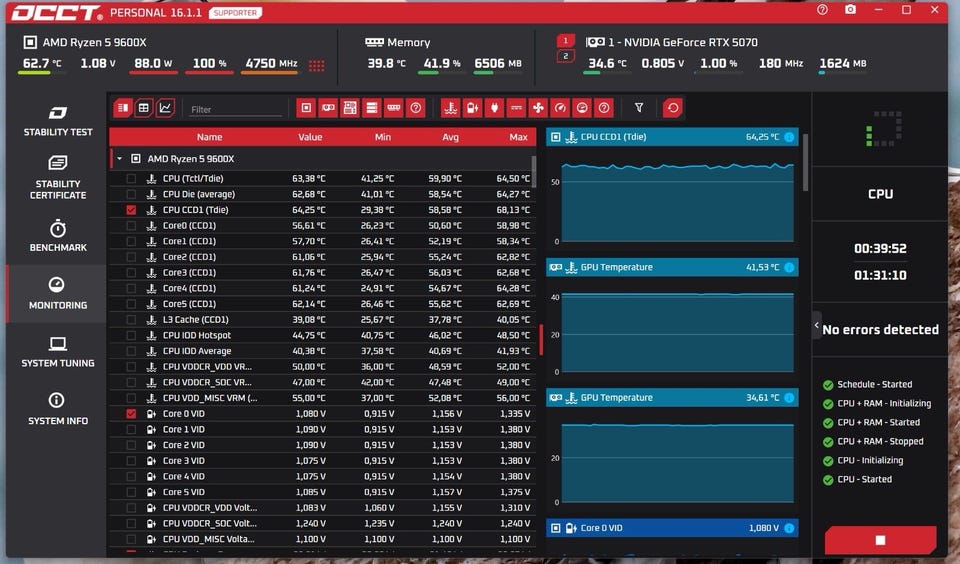
Task: Click the 'No errors detected' status text
Action: 880,329
